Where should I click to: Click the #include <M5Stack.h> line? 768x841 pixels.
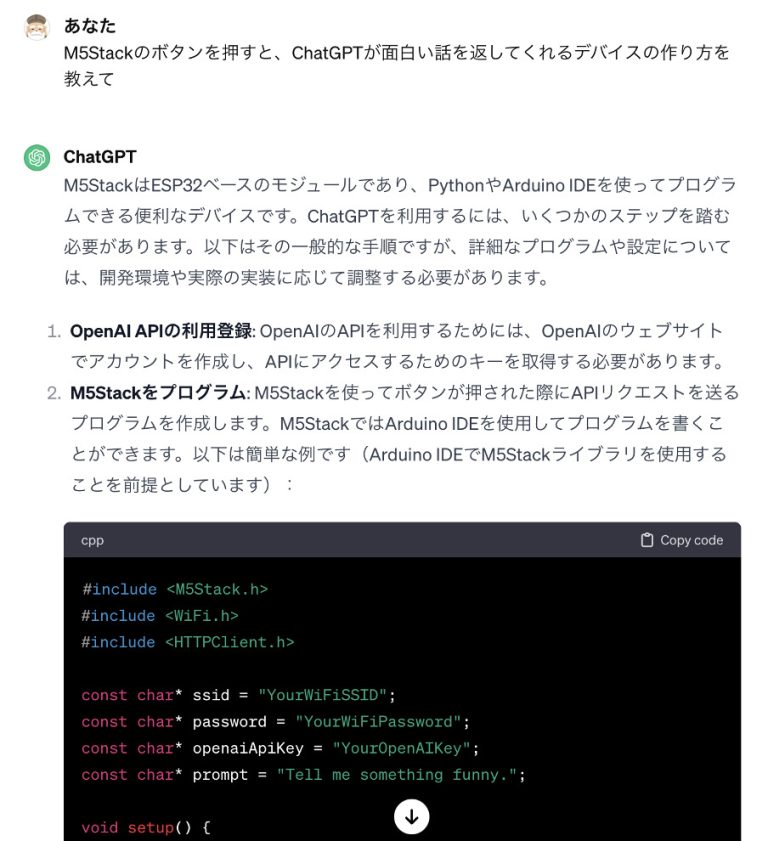coord(175,589)
